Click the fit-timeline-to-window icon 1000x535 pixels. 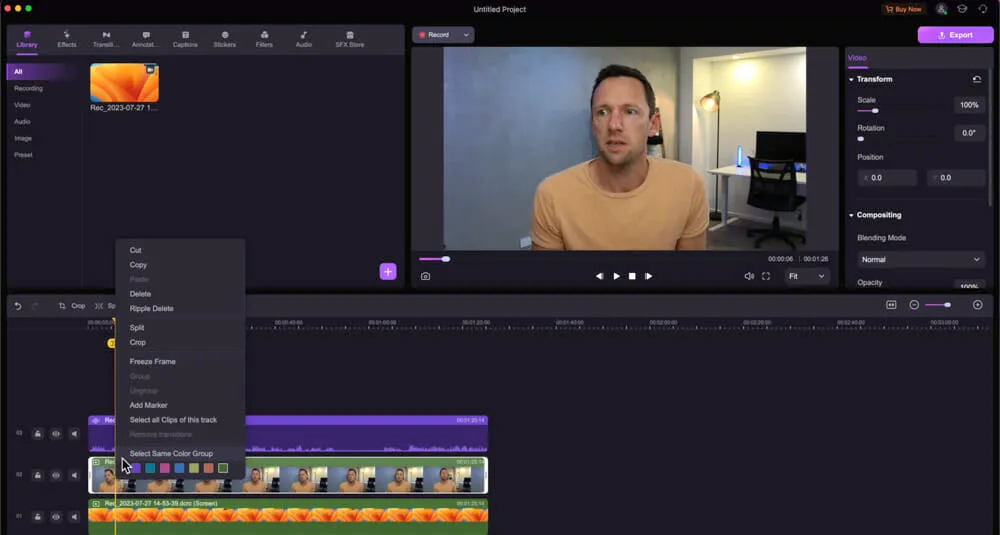[891, 305]
